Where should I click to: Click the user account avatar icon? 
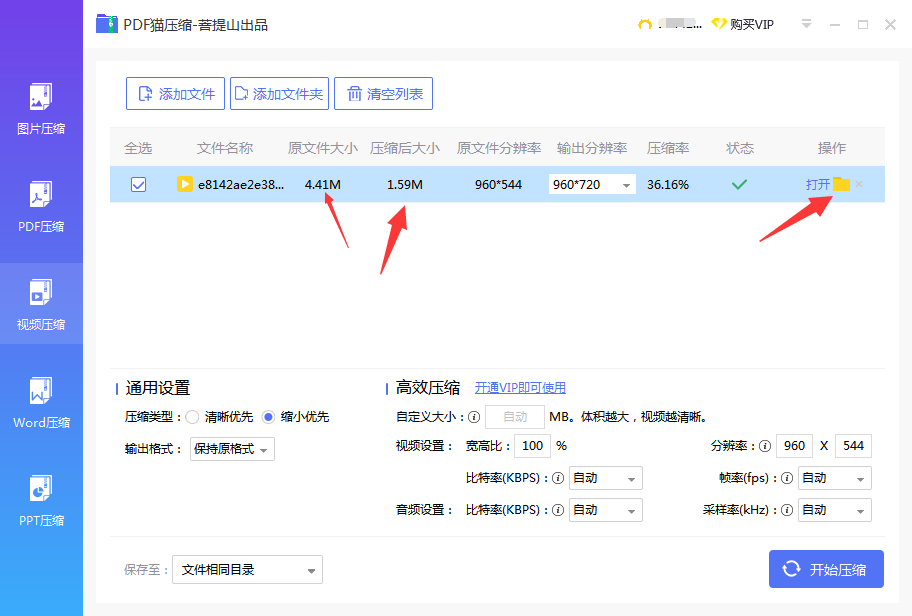tap(644, 24)
